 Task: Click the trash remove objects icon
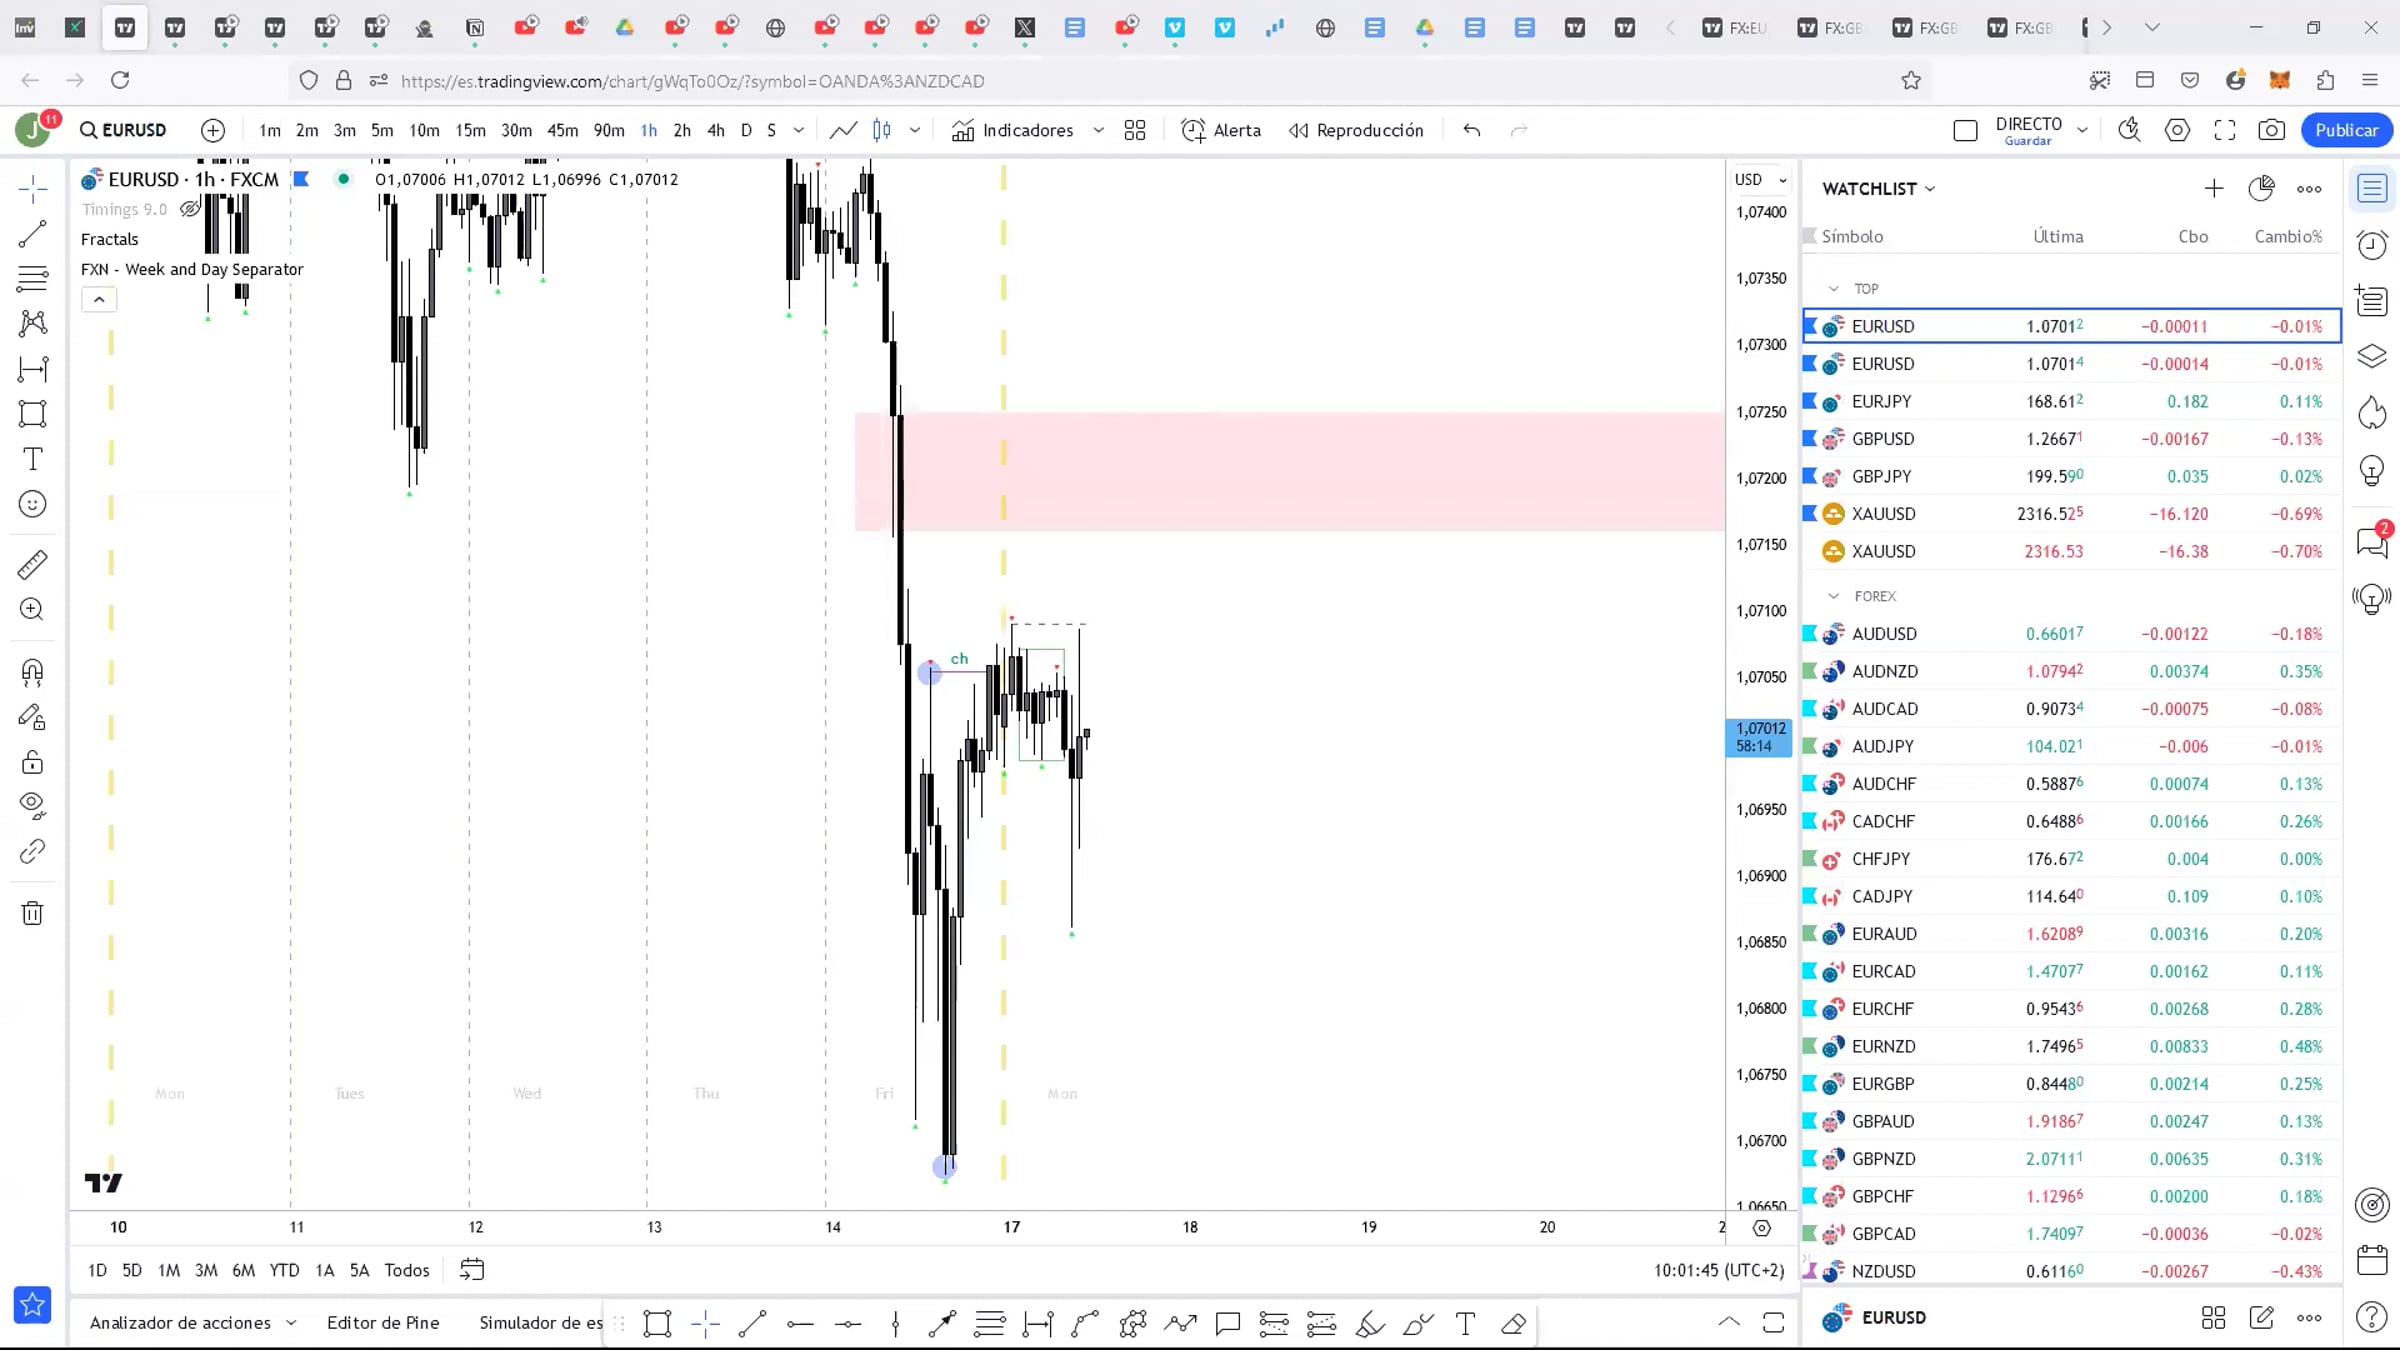tap(32, 913)
